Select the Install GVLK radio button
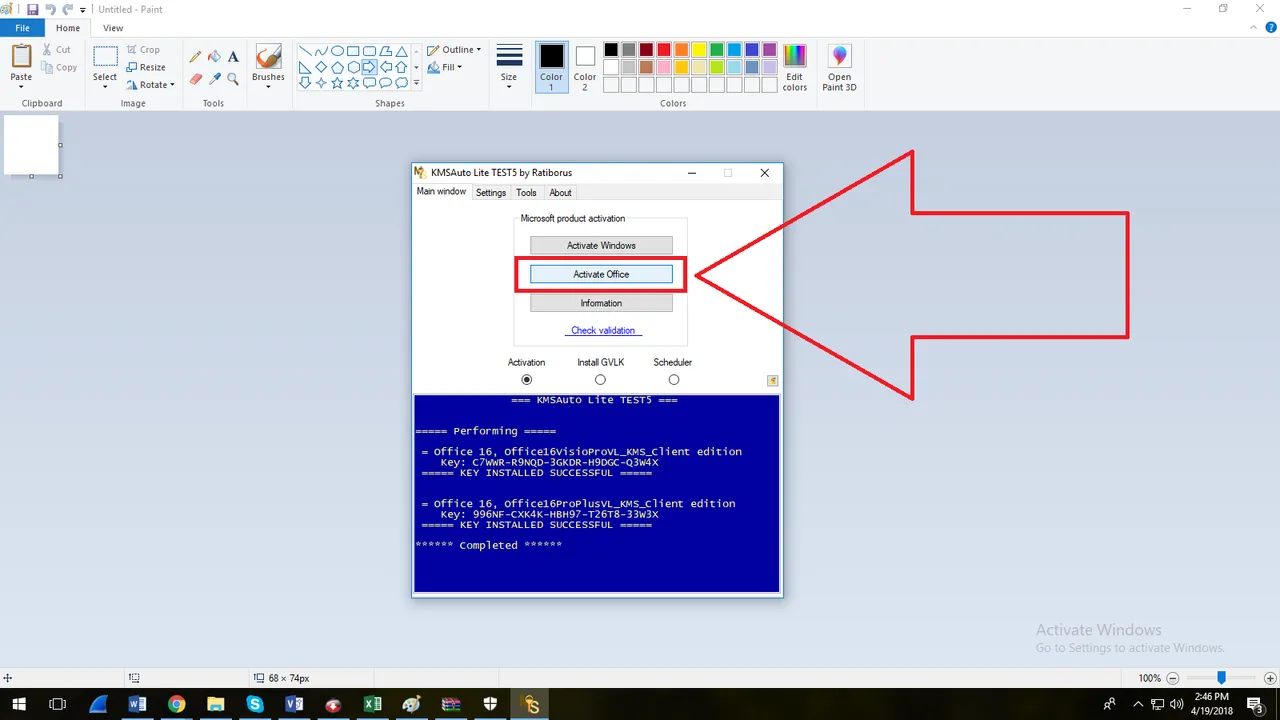Image resolution: width=1280 pixels, height=720 pixels. pyautogui.click(x=600, y=380)
